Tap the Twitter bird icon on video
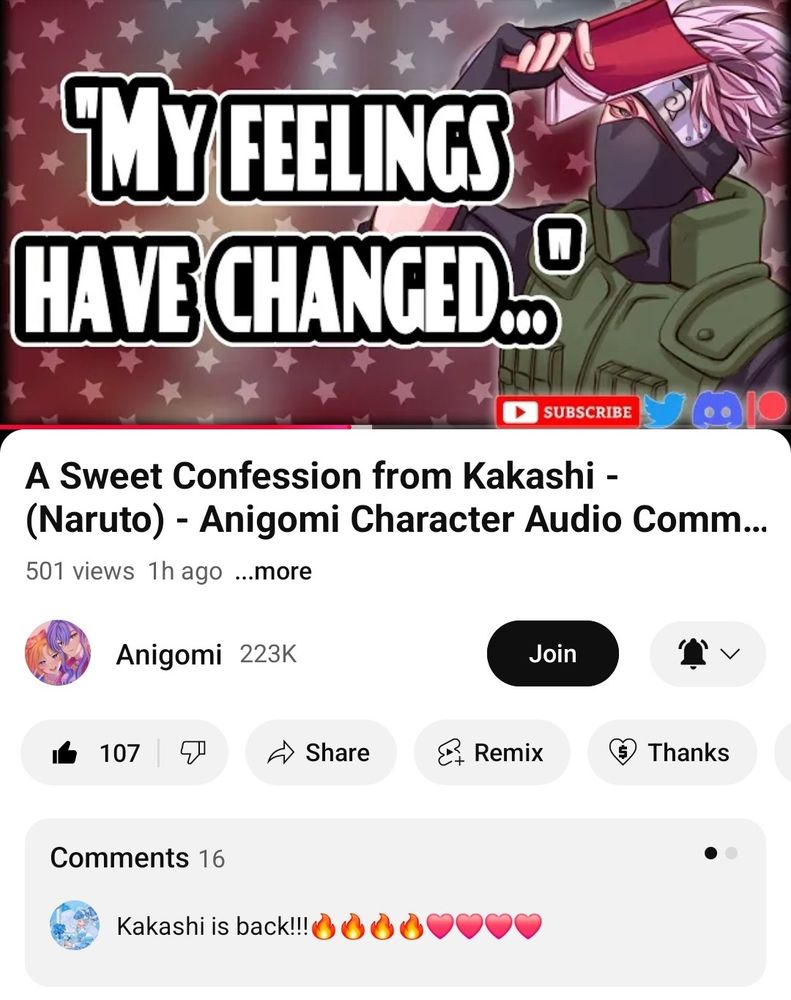 pyautogui.click(x=663, y=409)
